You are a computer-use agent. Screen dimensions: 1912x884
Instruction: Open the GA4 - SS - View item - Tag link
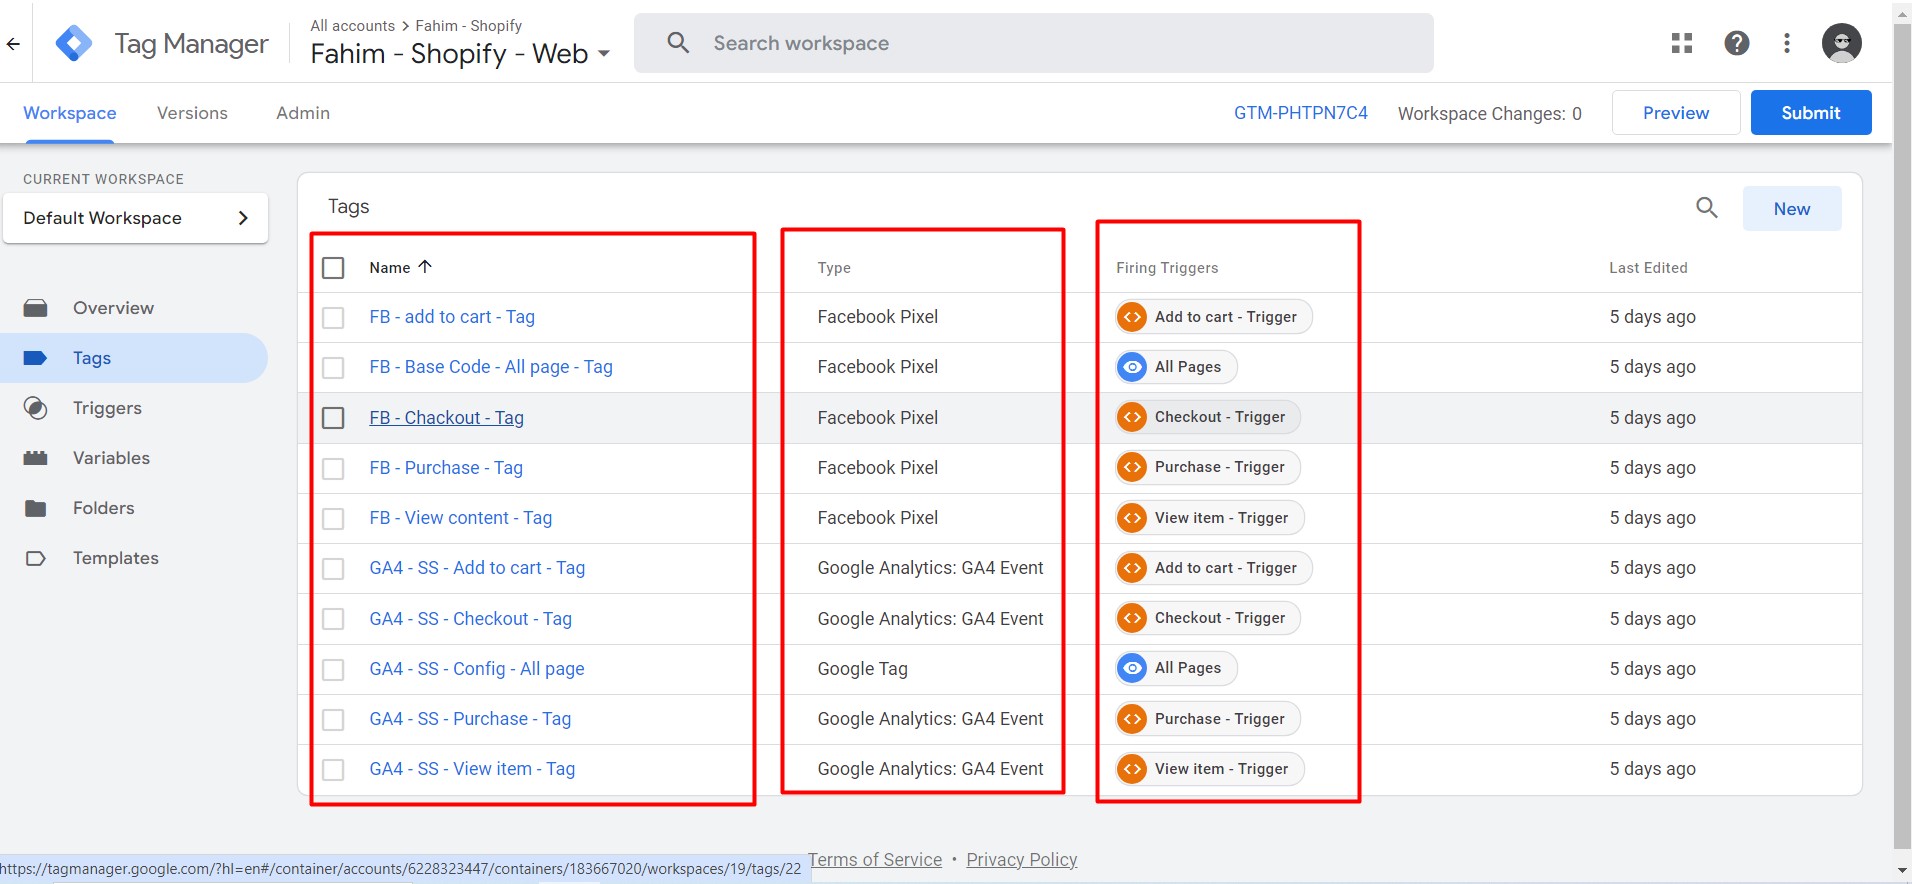pos(472,769)
